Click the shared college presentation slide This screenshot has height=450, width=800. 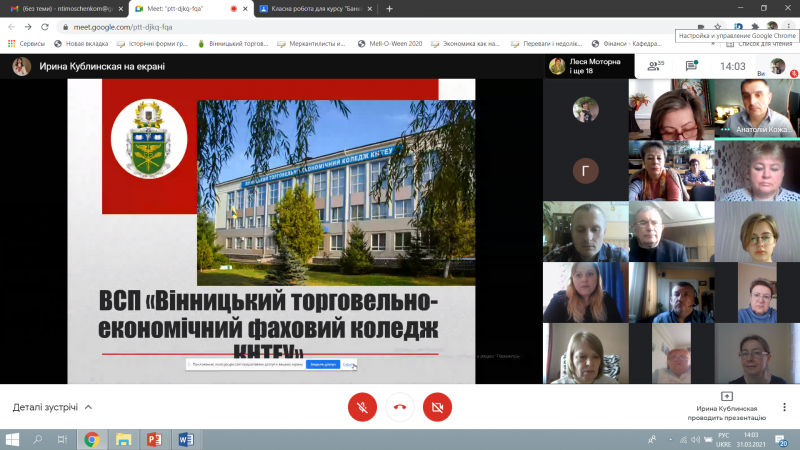(271, 231)
